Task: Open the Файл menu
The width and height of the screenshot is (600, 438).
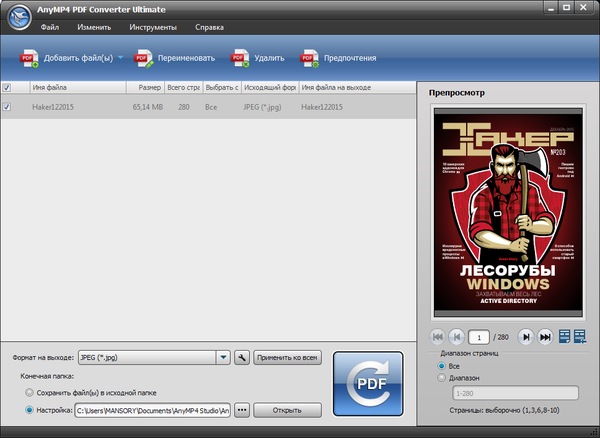Action: point(50,27)
